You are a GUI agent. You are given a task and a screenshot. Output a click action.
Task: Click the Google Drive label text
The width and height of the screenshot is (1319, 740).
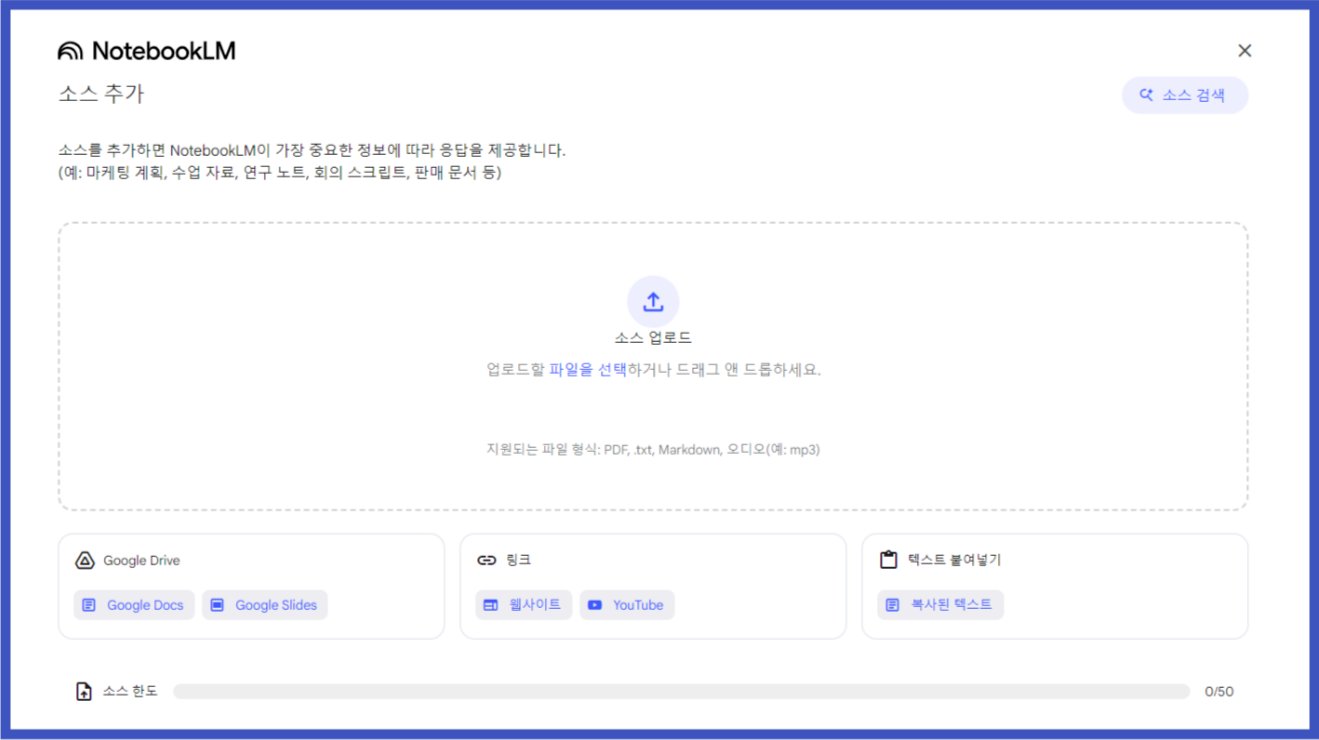(x=142, y=561)
